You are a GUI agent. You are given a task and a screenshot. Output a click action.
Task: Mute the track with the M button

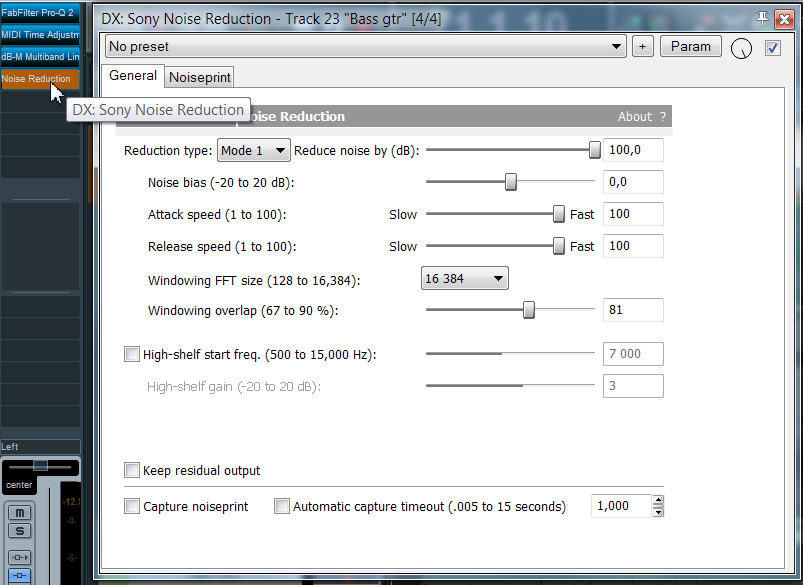pos(19,512)
